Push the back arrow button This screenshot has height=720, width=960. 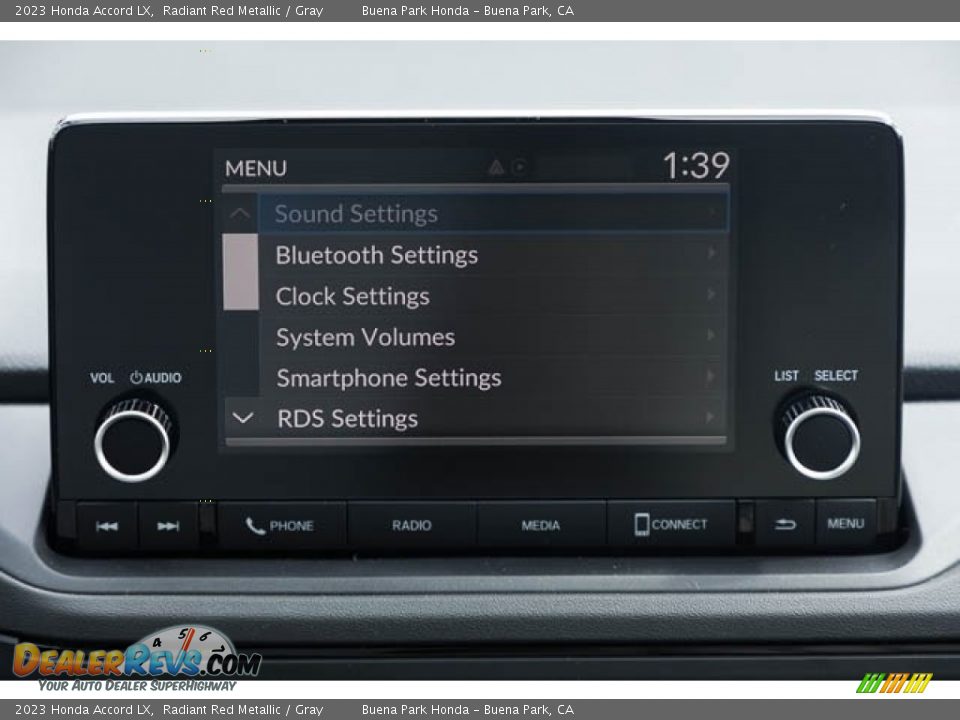click(785, 523)
